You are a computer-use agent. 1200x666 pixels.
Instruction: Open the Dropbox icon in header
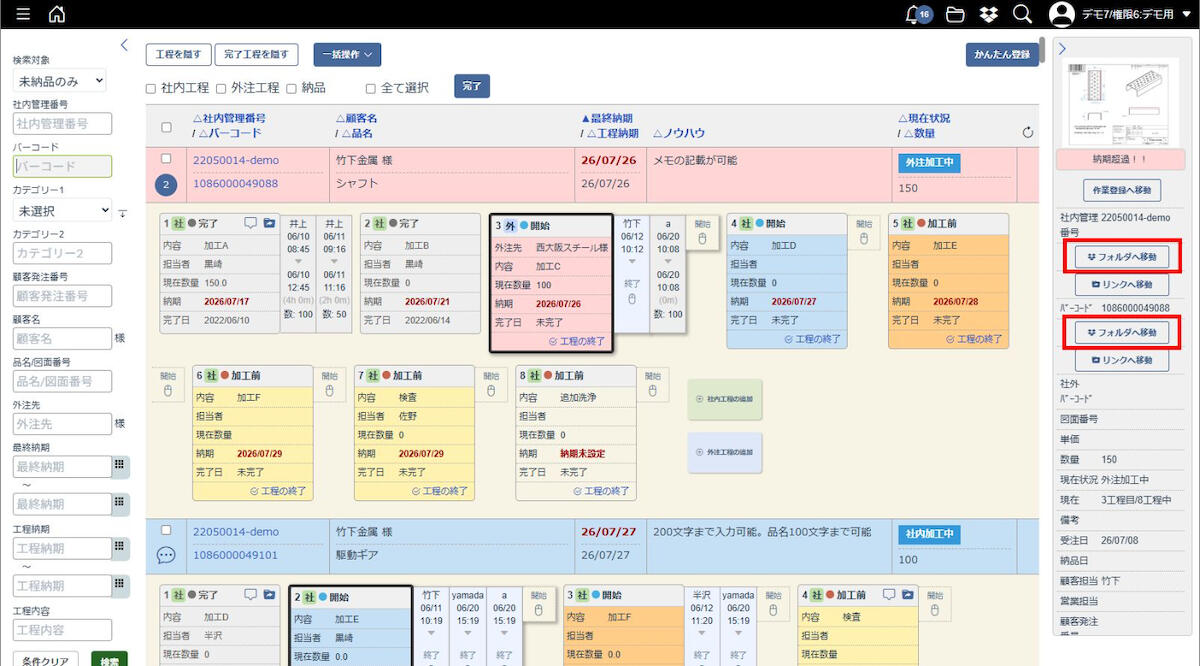click(x=988, y=14)
